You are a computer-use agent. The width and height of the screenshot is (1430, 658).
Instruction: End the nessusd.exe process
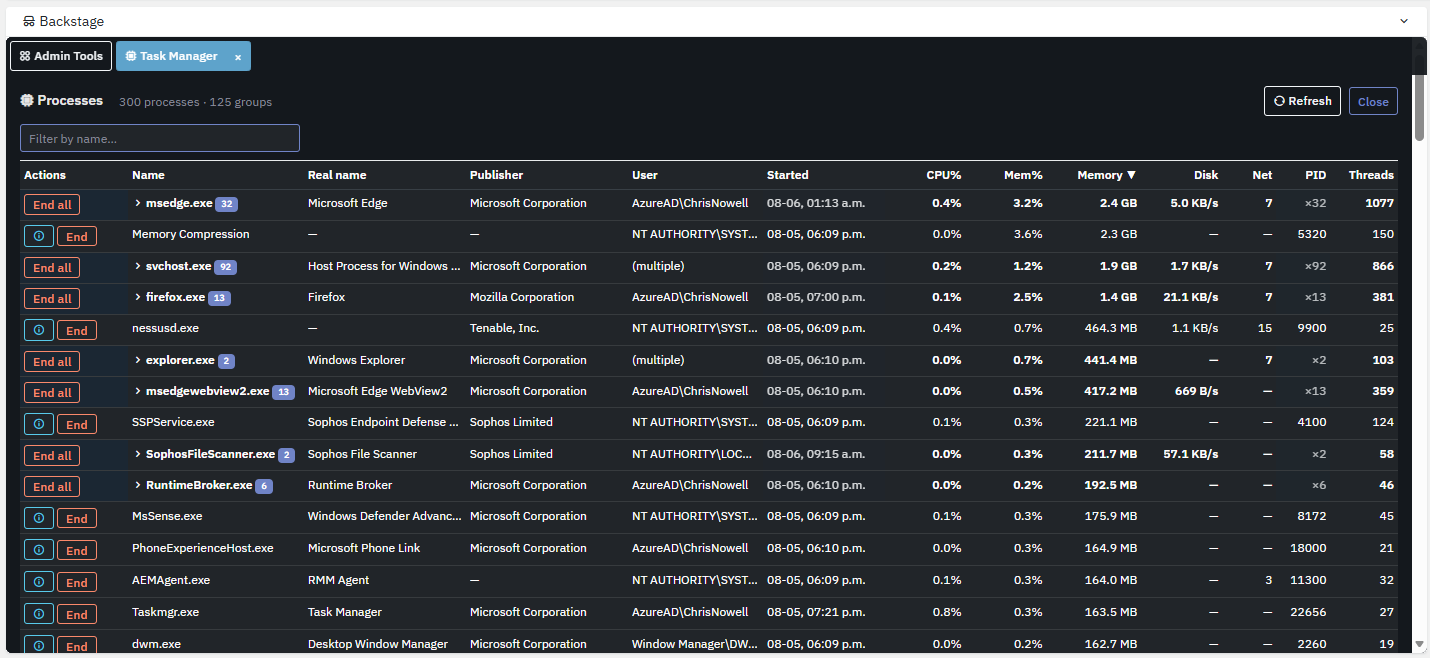77,330
